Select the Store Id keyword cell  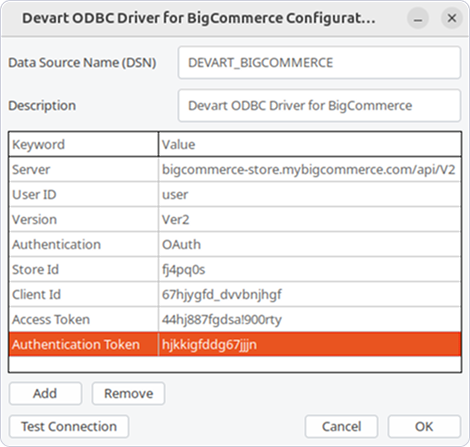84,270
